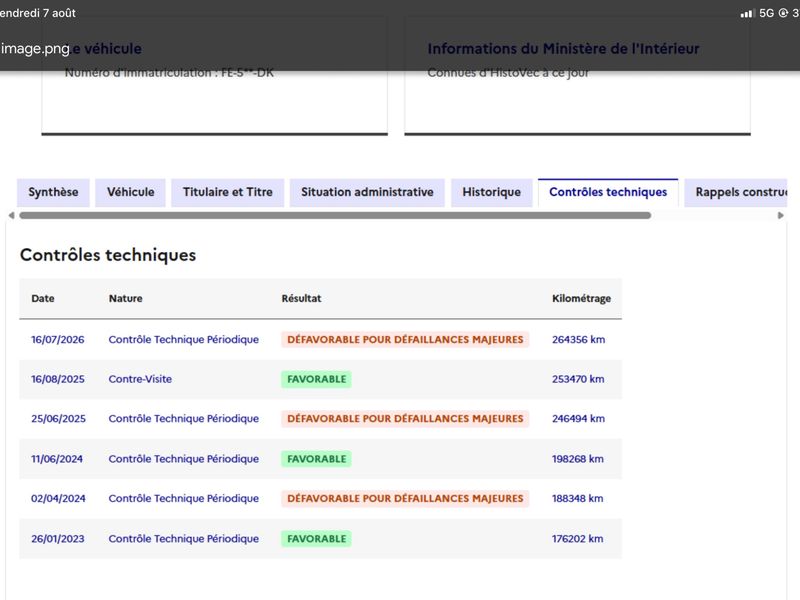800x600 pixels.
Task: Click the 264356 km mileage value
Action: pos(579,339)
